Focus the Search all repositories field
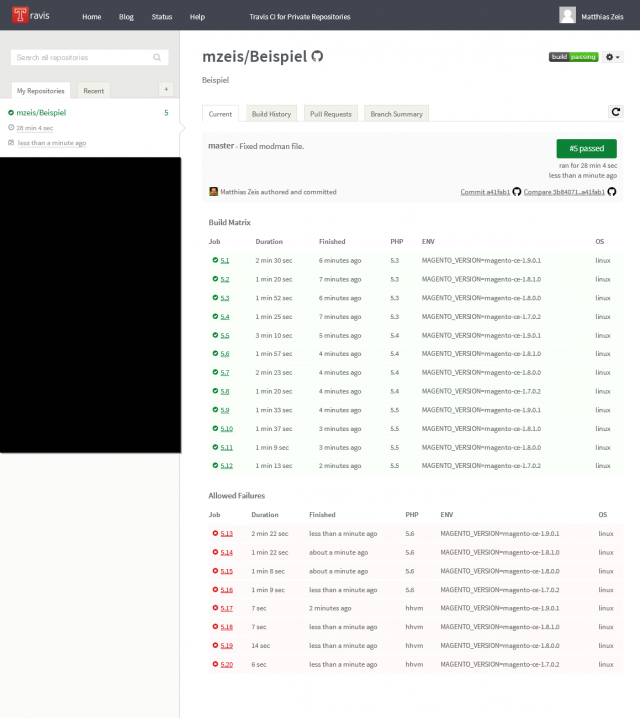This screenshot has height=718, width=640. pyautogui.click(x=90, y=57)
